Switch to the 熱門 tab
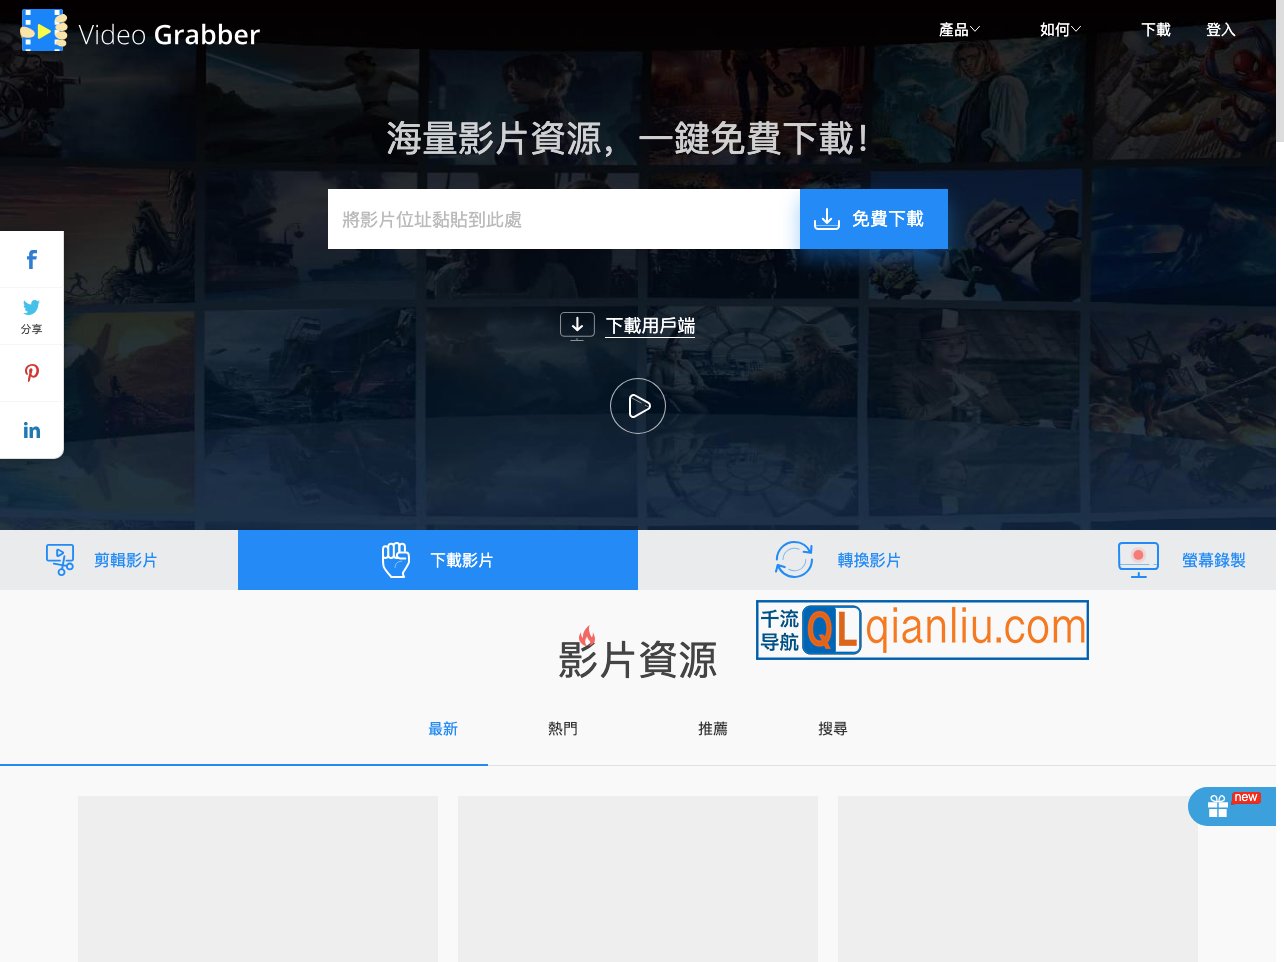This screenshot has height=962, width=1284. pos(563,728)
